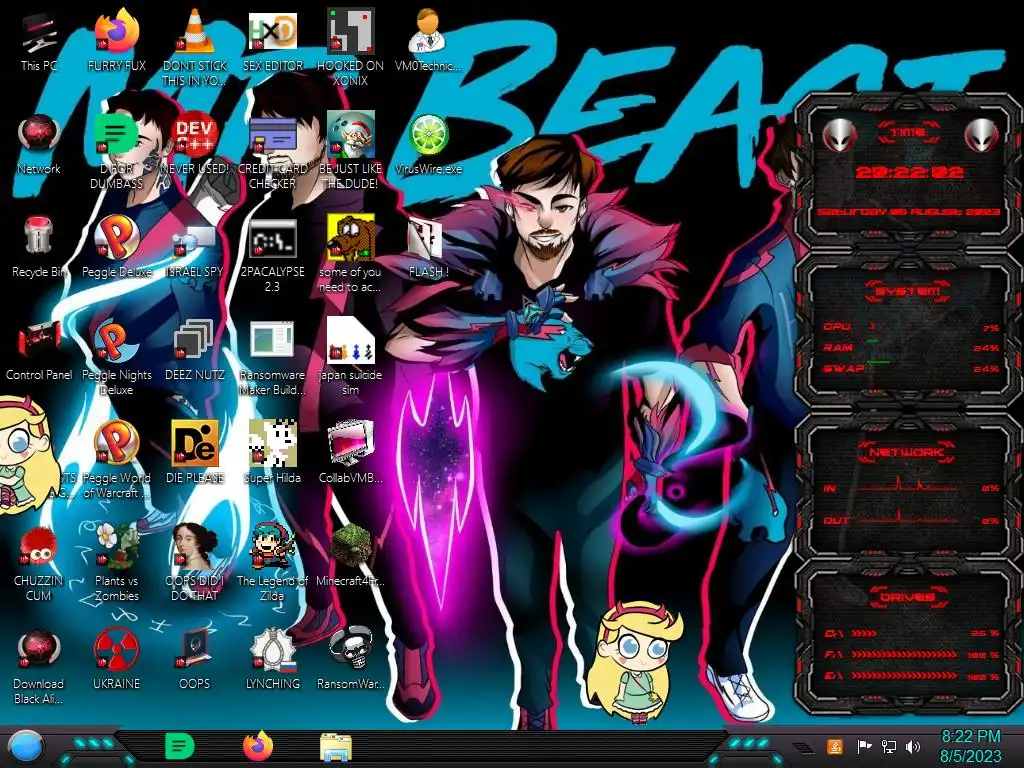The image size is (1024, 768).
Task: Open the Control Panel icon
Action: pos(39,351)
